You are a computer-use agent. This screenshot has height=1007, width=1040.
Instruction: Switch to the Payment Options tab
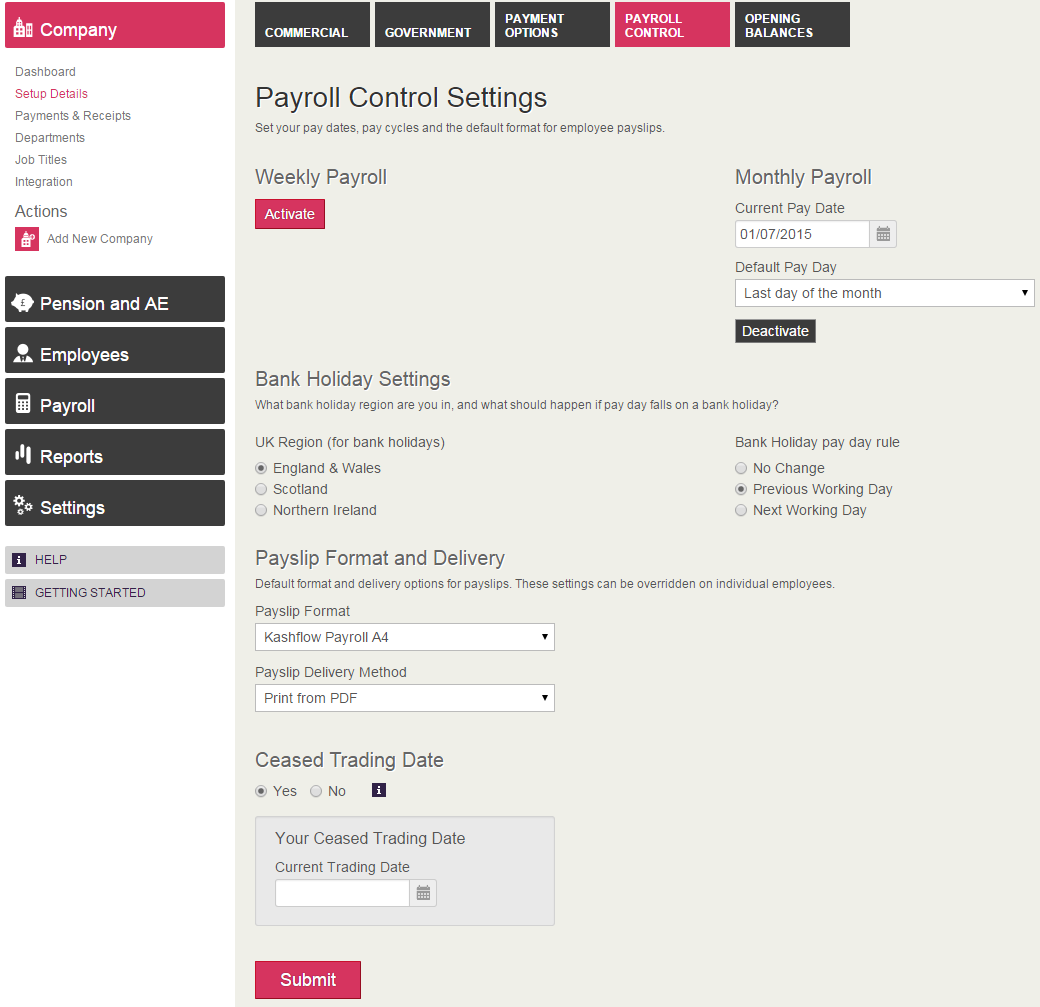(x=552, y=25)
